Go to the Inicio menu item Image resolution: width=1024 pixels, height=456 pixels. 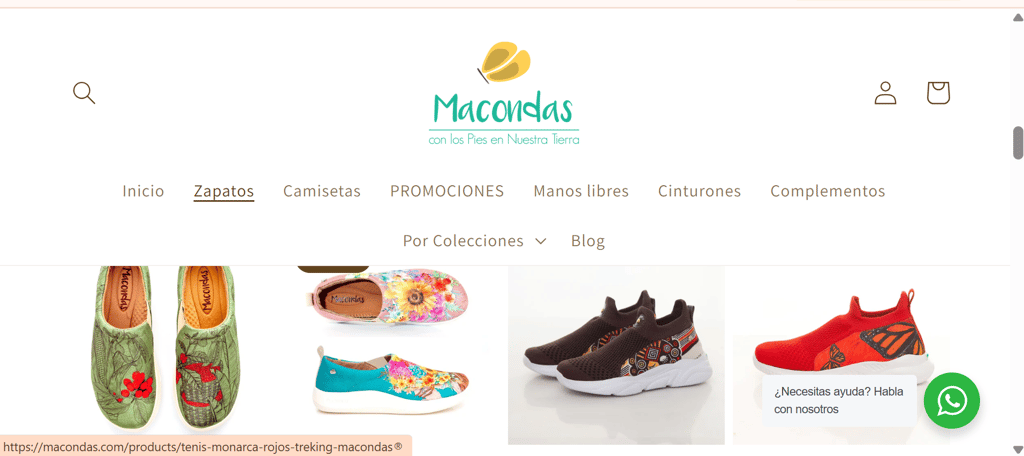pyautogui.click(x=143, y=191)
